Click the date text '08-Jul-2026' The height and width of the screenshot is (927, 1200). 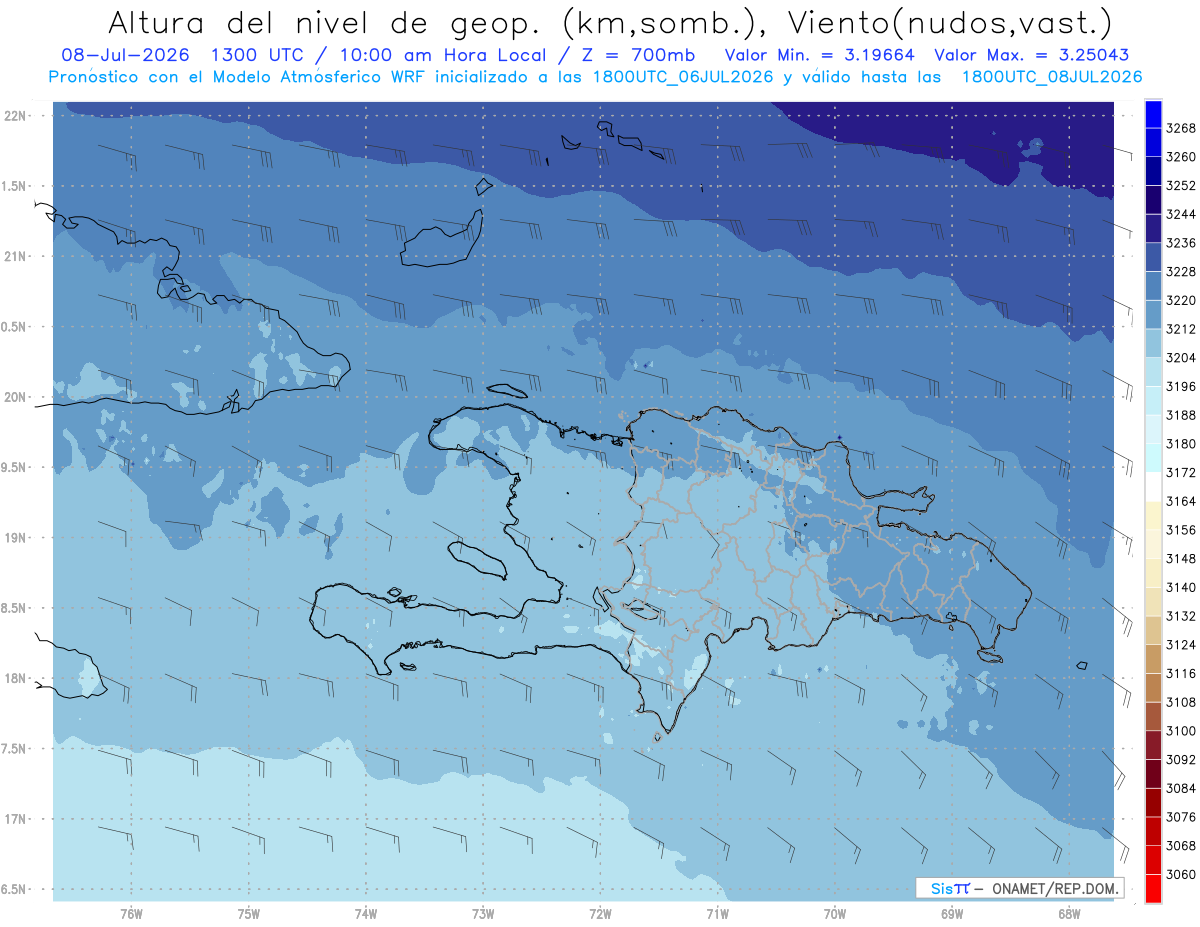coord(126,55)
